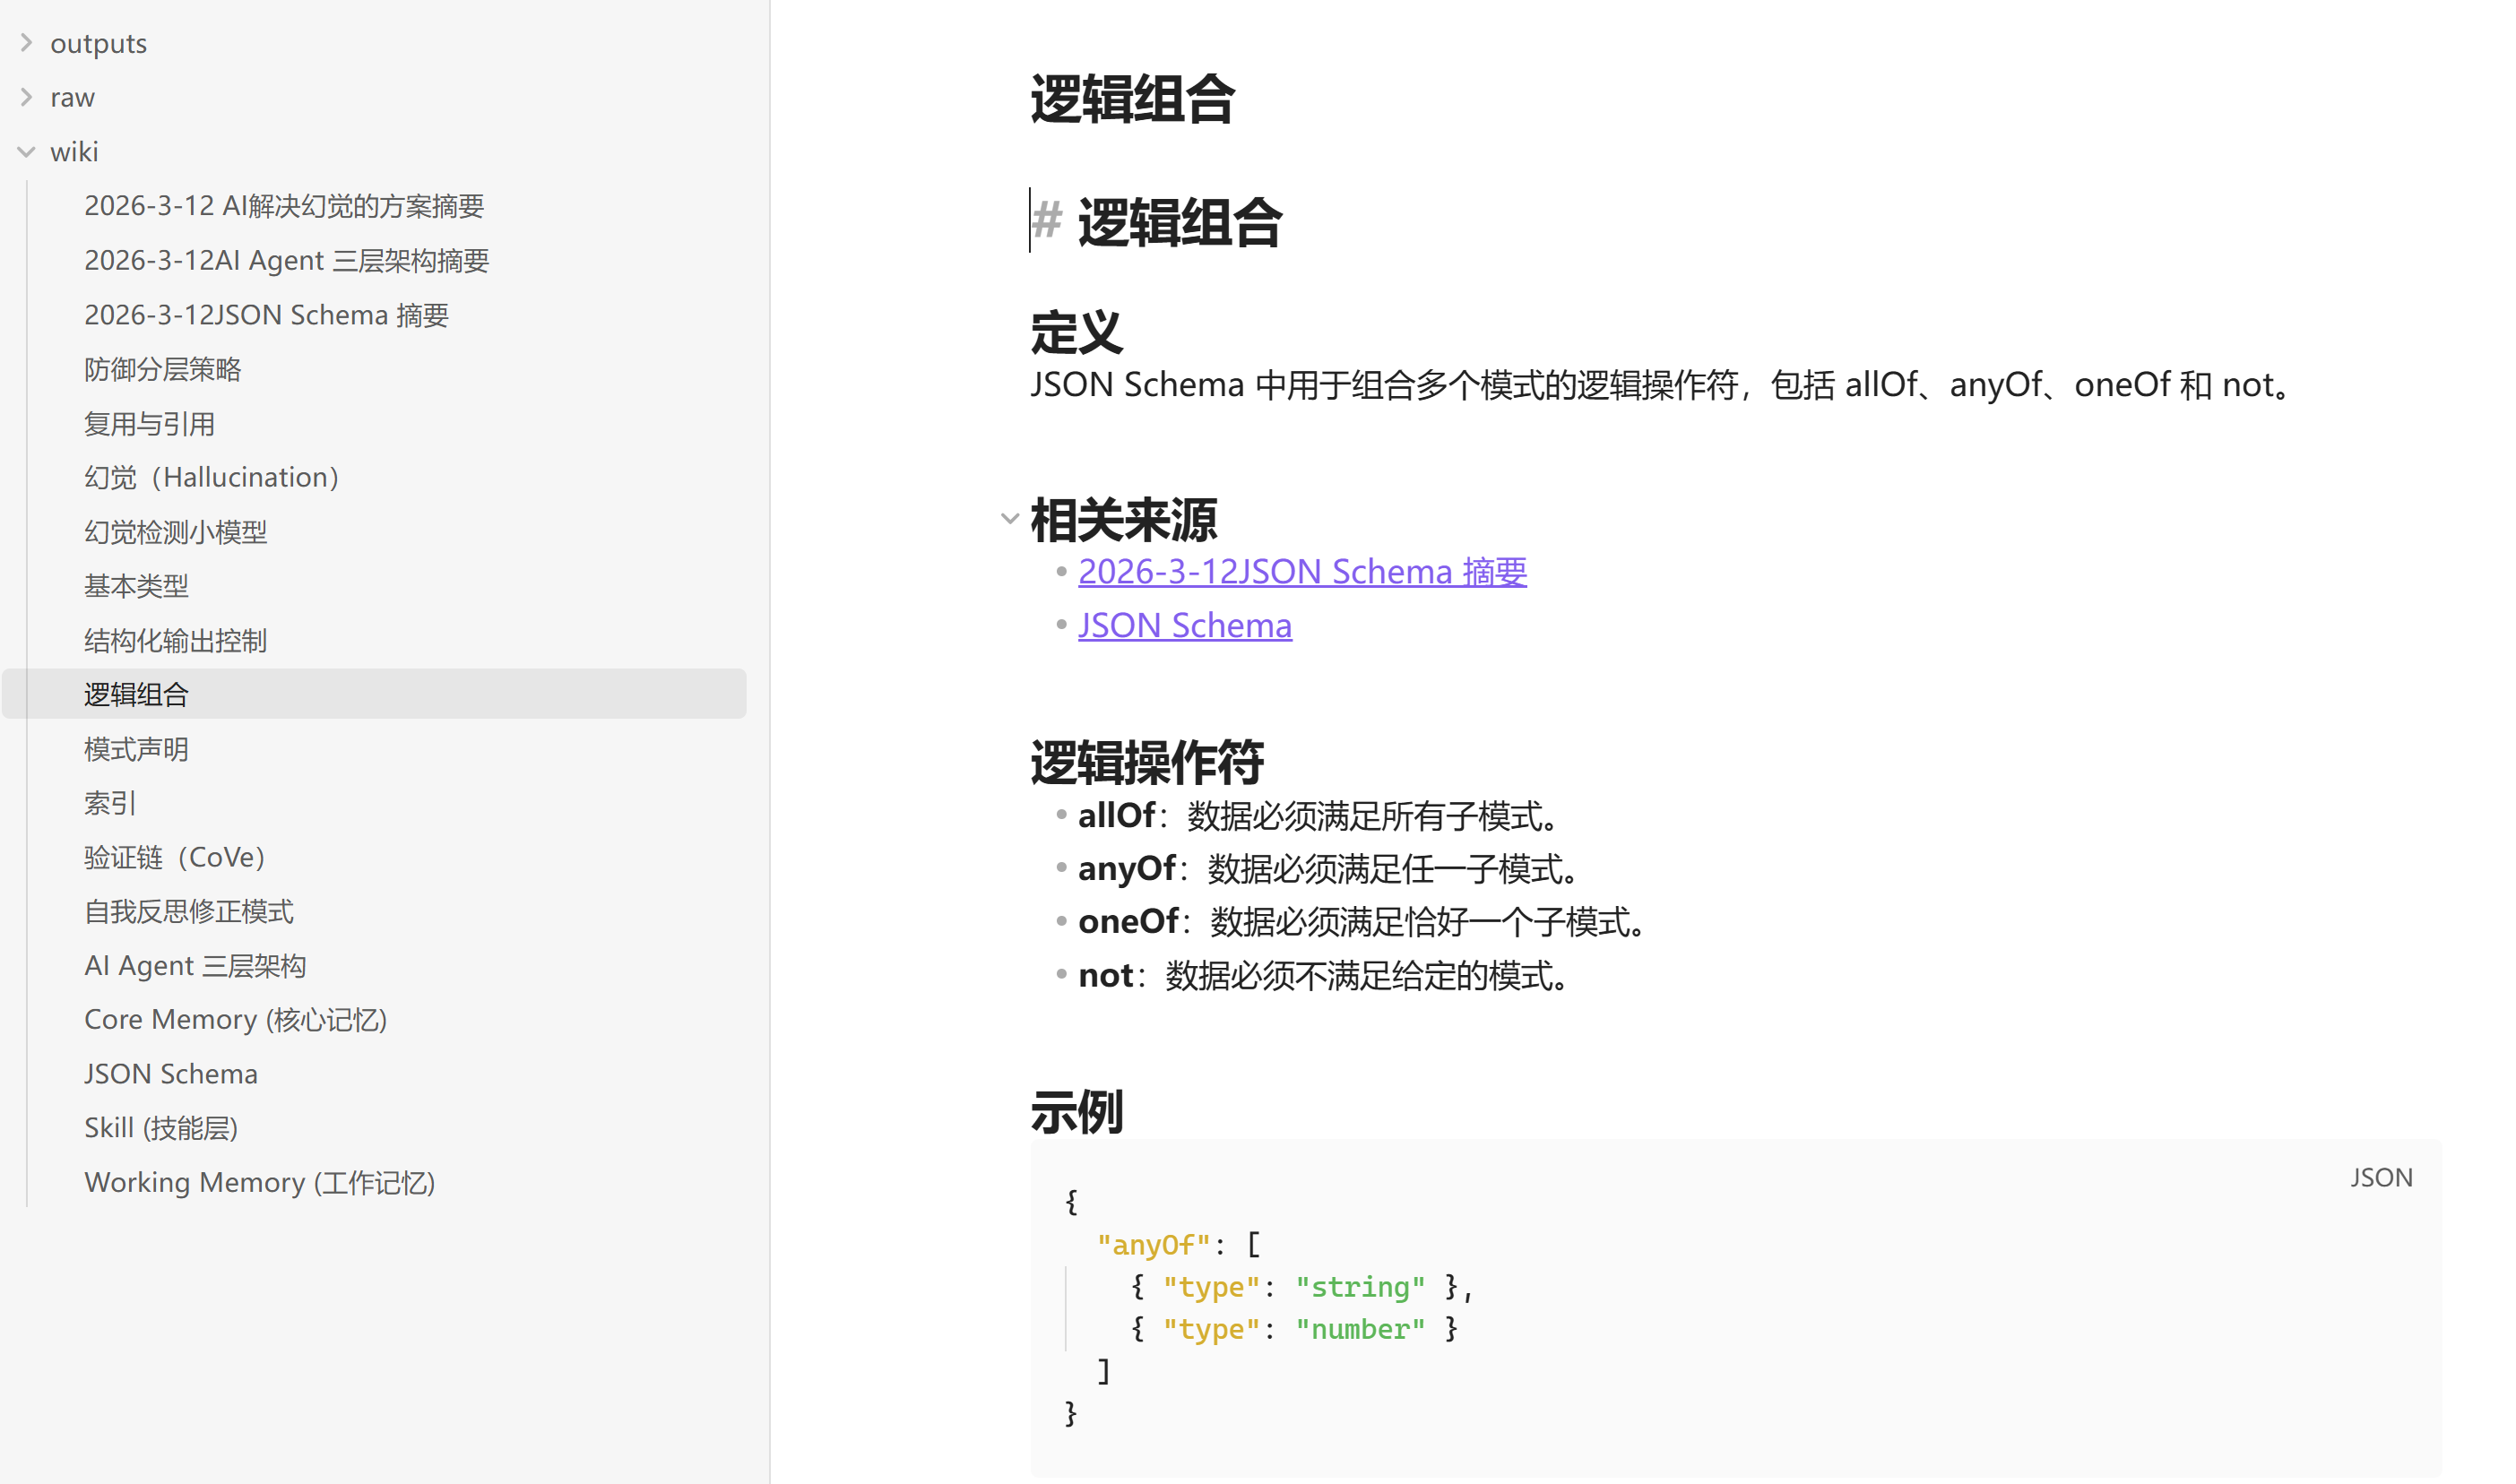Select the 幻觉（Hallucination）note in sidebar

coord(211,477)
